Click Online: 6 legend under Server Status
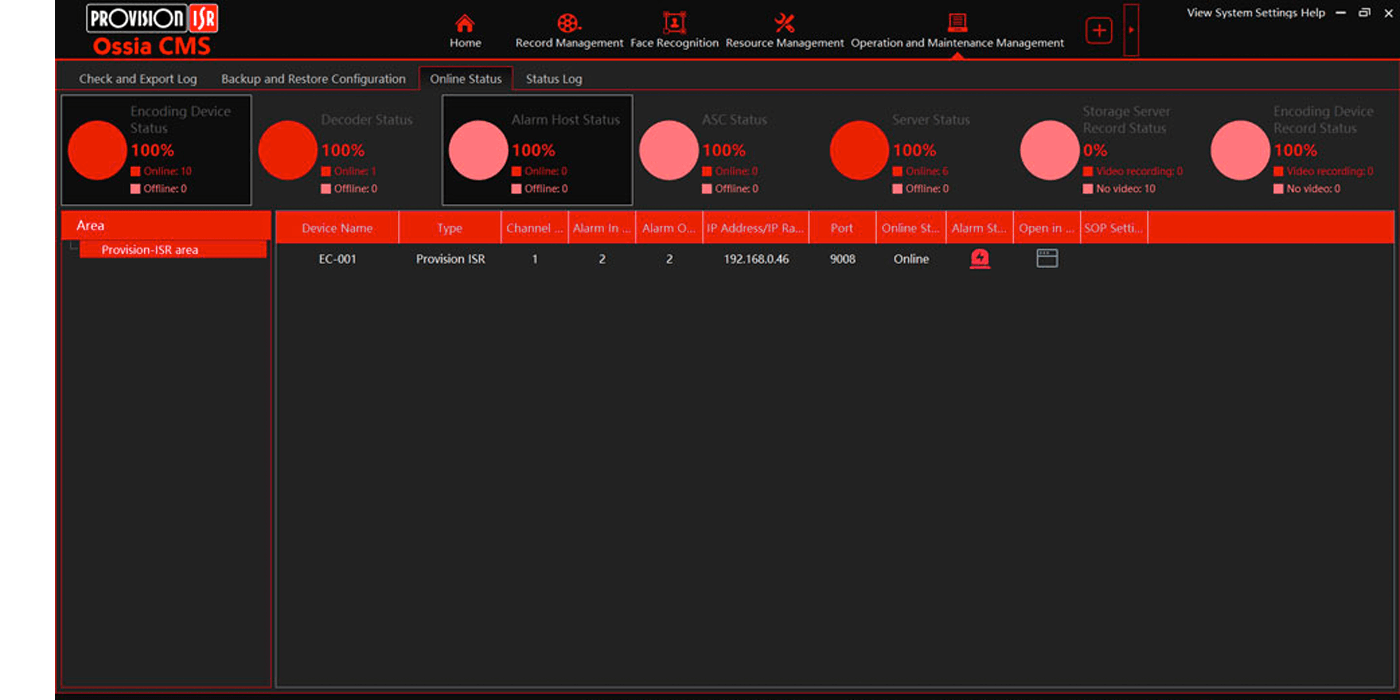 pyautogui.click(x=920, y=171)
